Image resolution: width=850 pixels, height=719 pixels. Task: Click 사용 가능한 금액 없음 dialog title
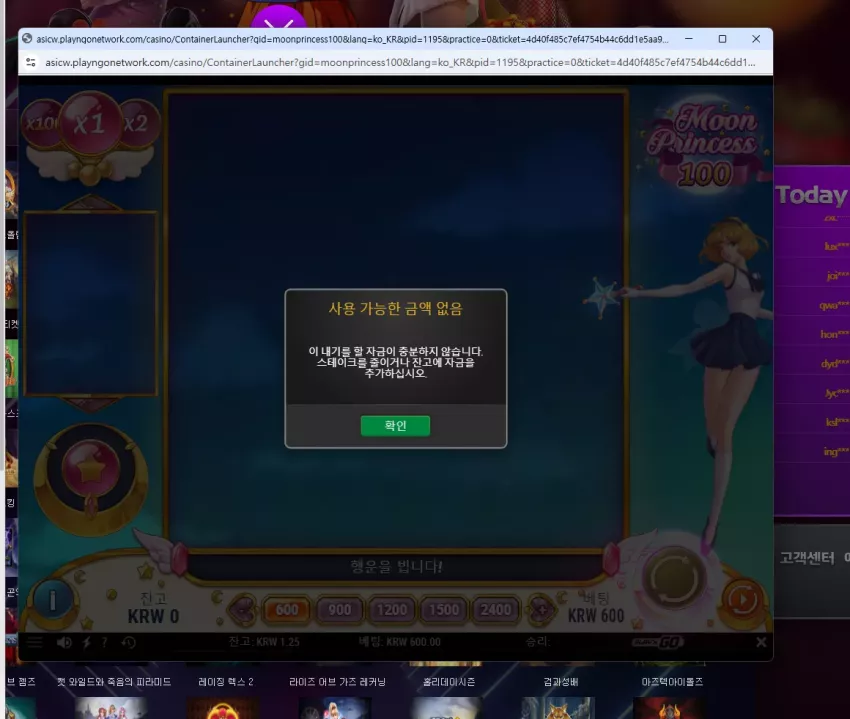[x=396, y=309]
